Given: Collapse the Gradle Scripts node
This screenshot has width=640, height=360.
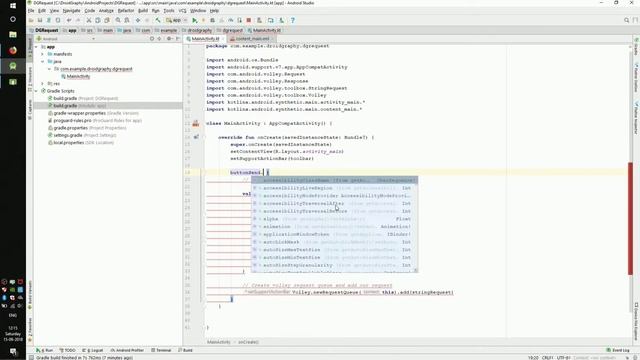Looking at the screenshot, I should (x=36, y=91).
